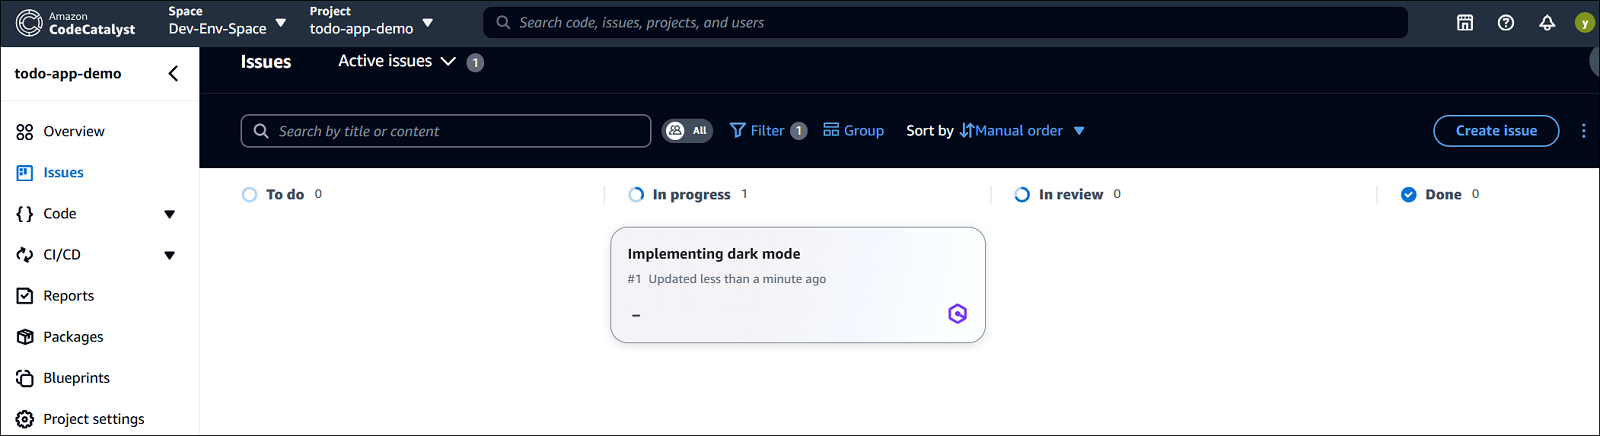
Task: Click the marketplace catalog icon in header
Action: point(1464,23)
